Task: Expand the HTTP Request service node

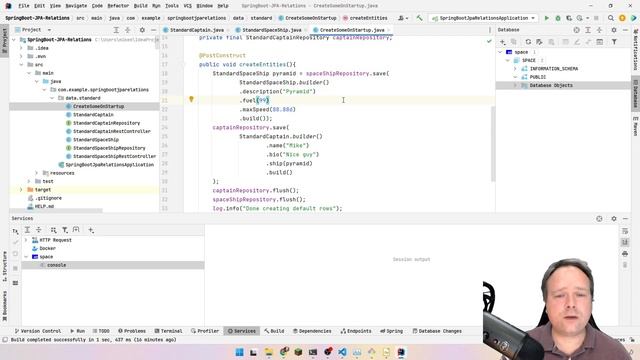Action: [x=27, y=240]
